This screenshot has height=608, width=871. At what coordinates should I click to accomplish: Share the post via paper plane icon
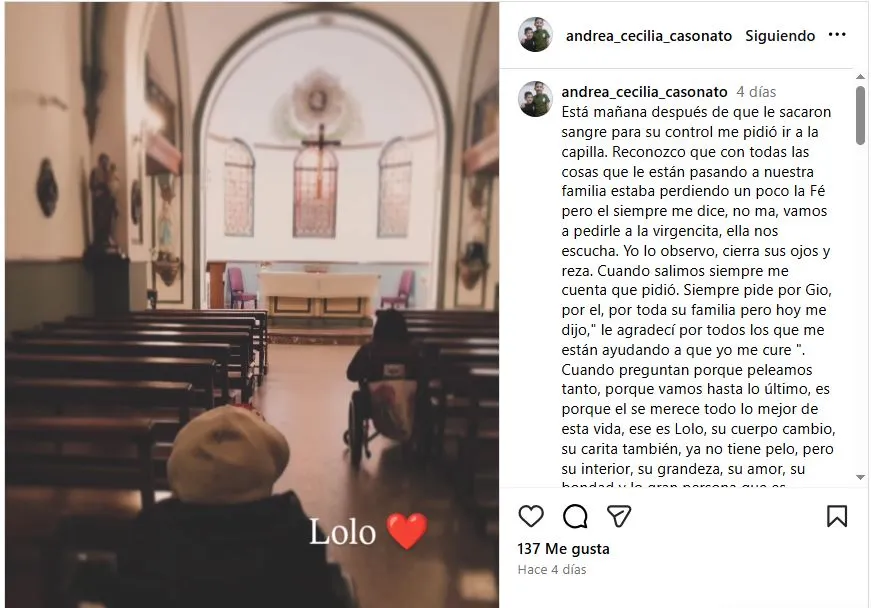tap(619, 516)
